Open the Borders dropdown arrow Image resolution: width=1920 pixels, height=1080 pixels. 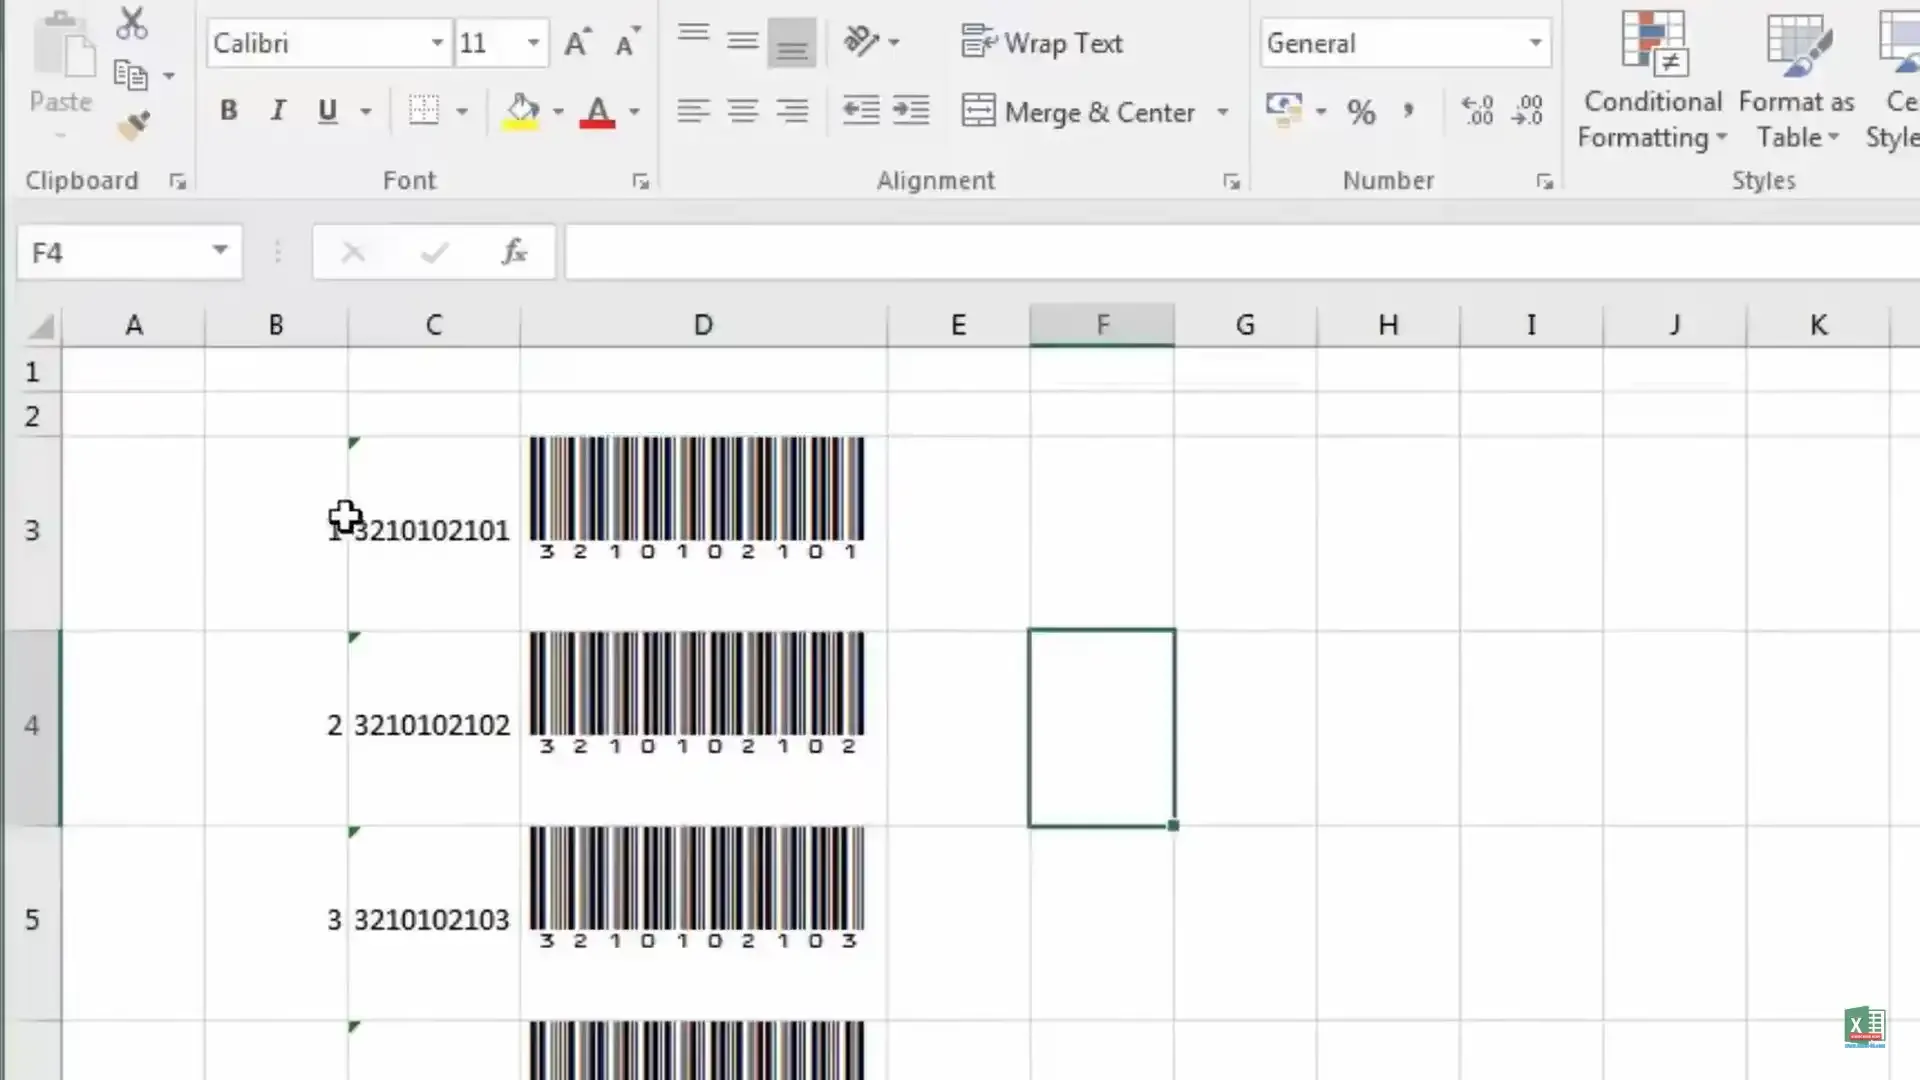pyautogui.click(x=462, y=111)
